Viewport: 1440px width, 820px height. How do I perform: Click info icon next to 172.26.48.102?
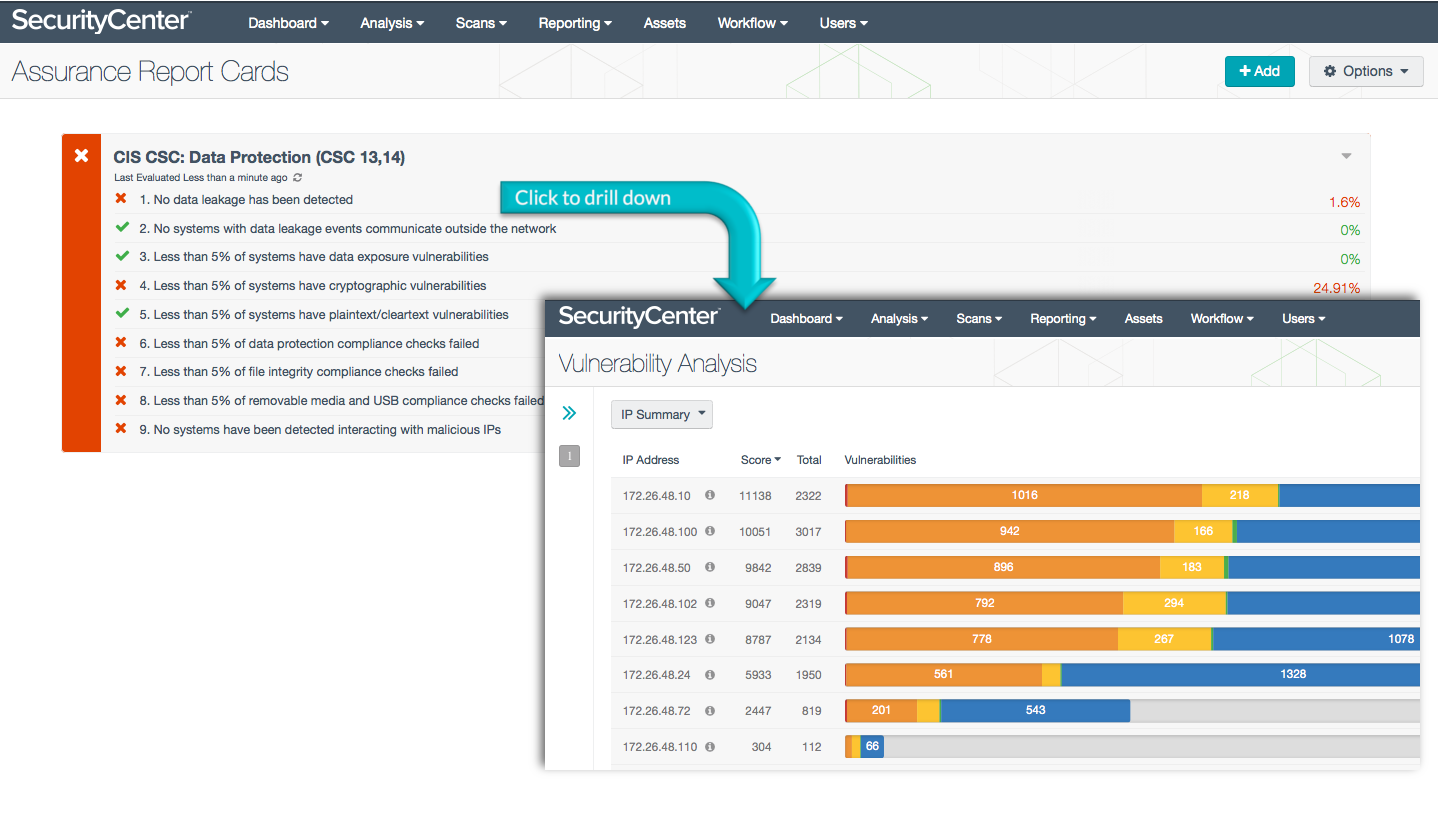tap(710, 603)
